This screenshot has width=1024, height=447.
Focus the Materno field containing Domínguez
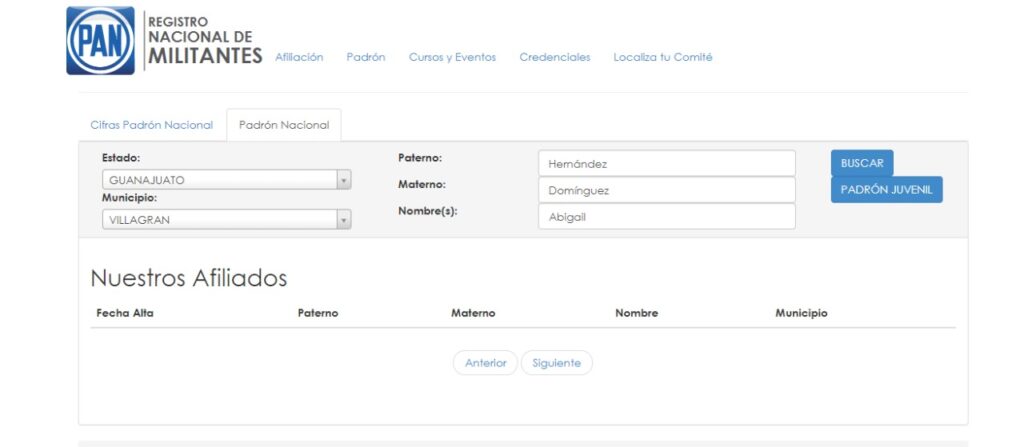[666, 190]
